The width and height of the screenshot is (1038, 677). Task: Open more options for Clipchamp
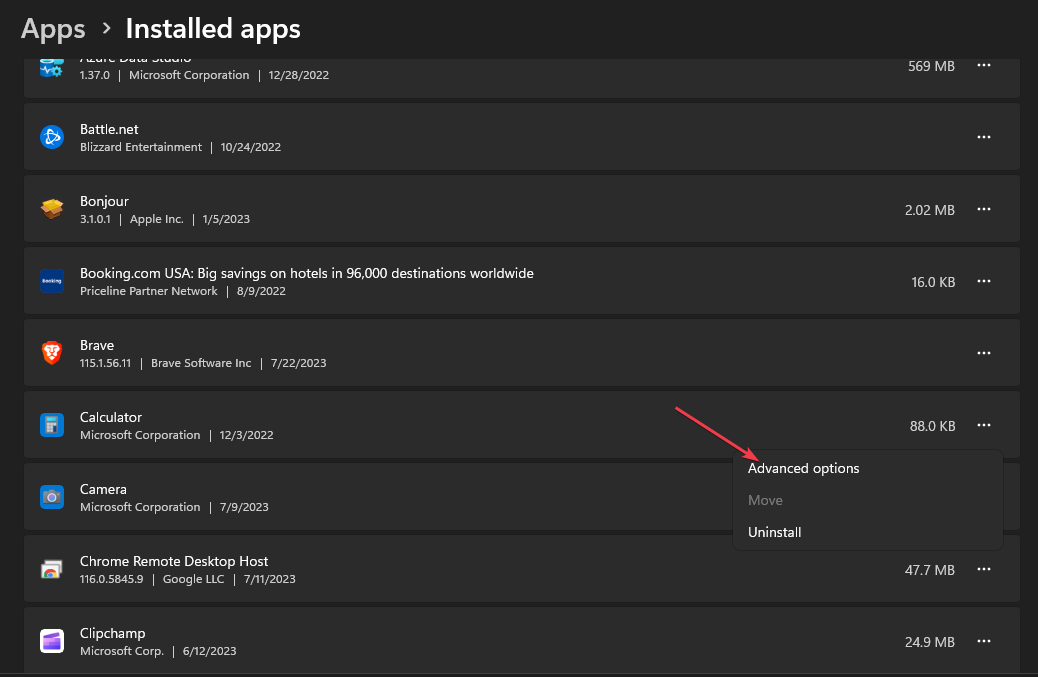pyautogui.click(x=984, y=641)
